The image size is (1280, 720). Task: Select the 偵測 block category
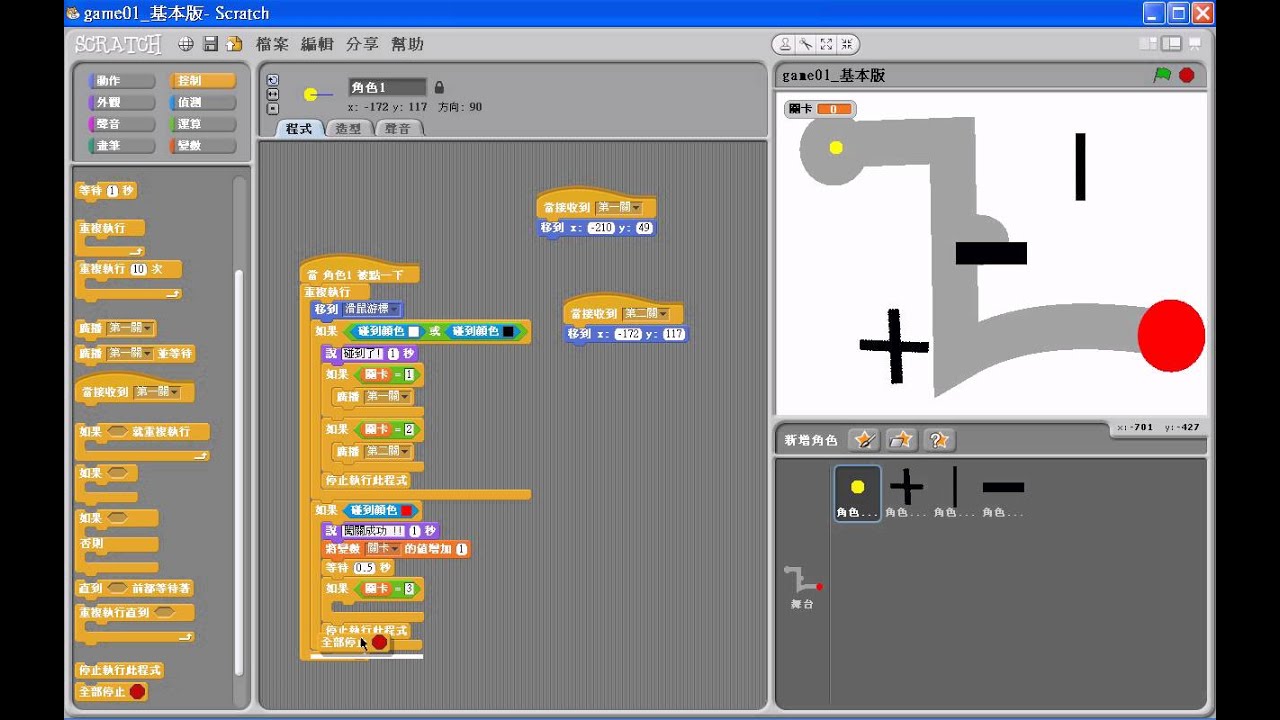(203, 103)
